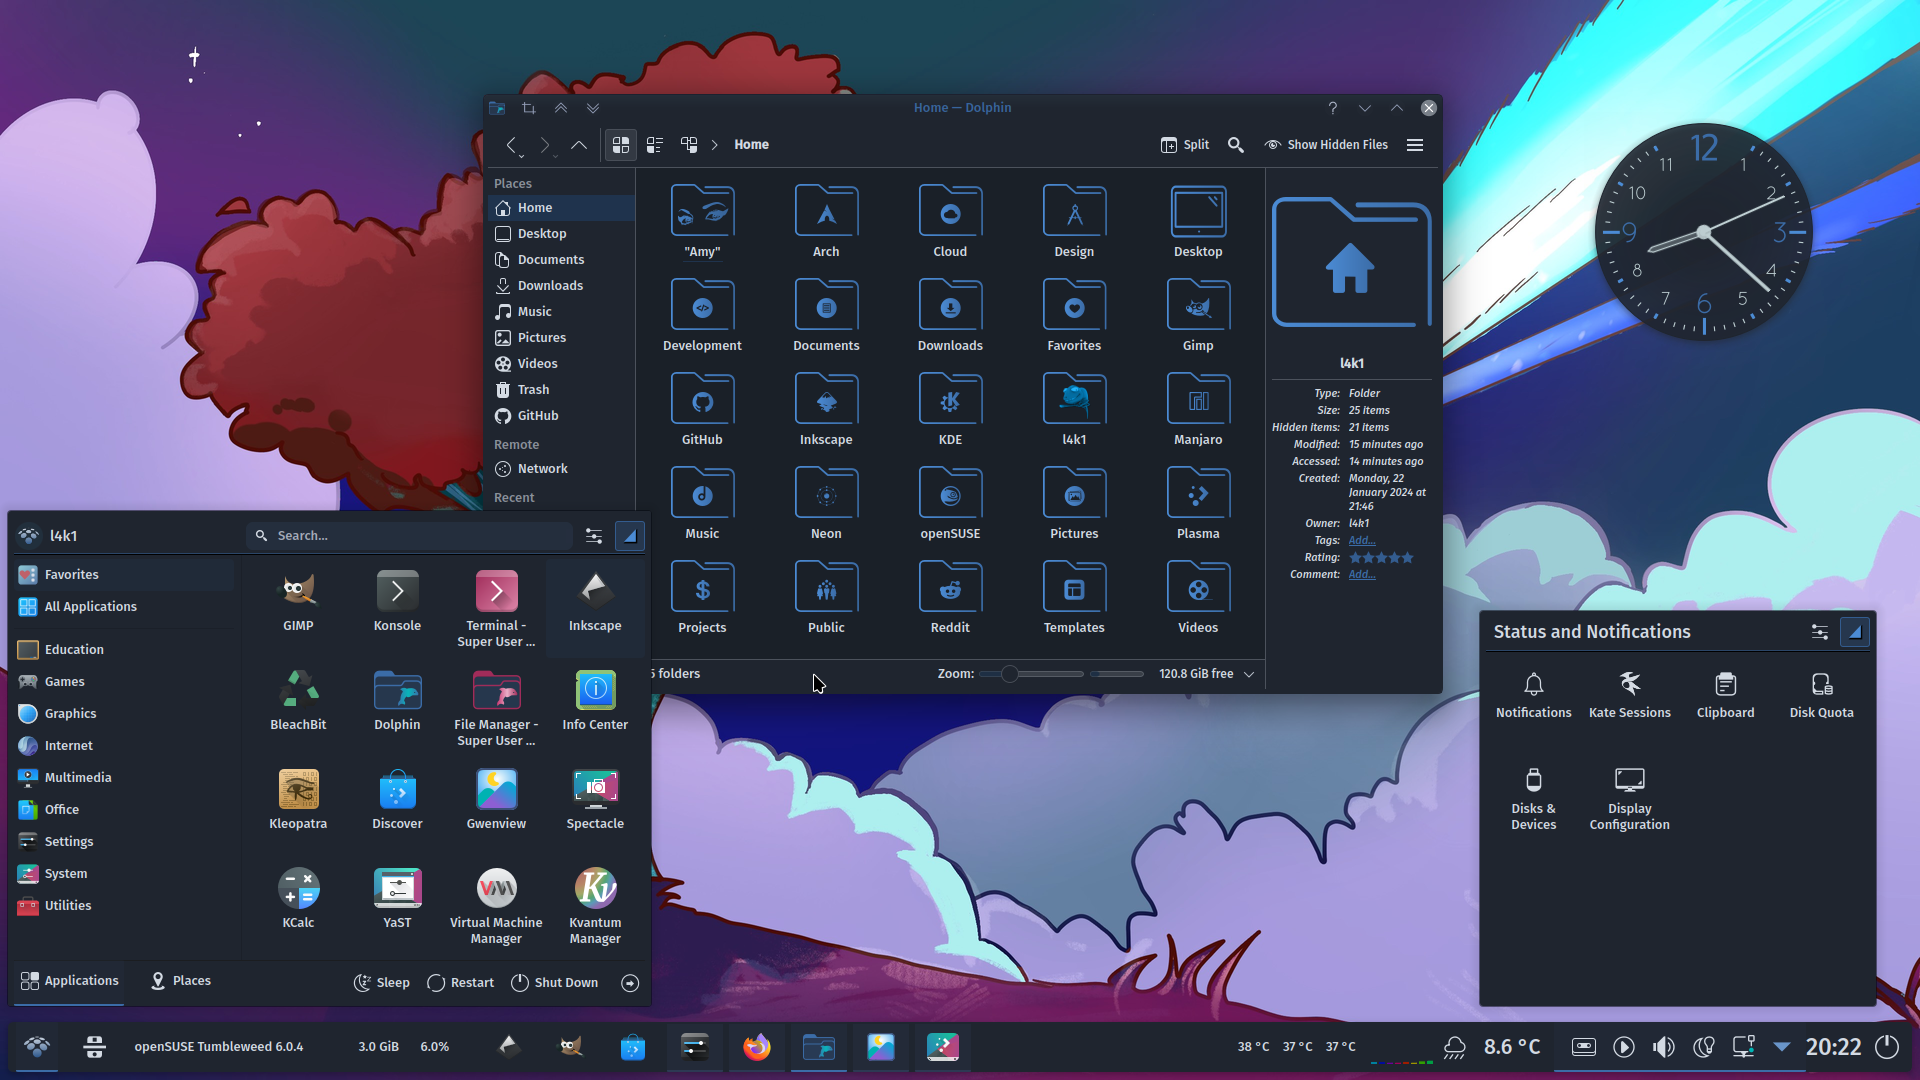Select the Multimedia category in launcher
Image resolution: width=1920 pixels, height=1080 pixels.
[125, 778]
